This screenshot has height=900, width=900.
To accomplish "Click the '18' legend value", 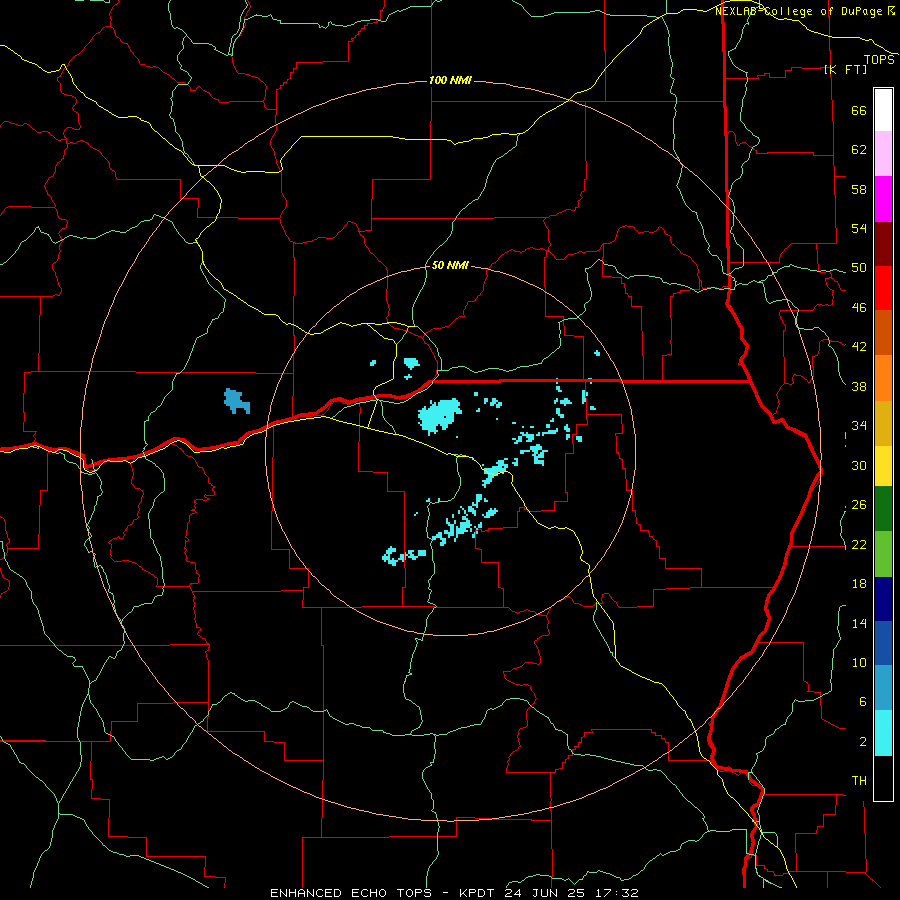I will point(859,584).
